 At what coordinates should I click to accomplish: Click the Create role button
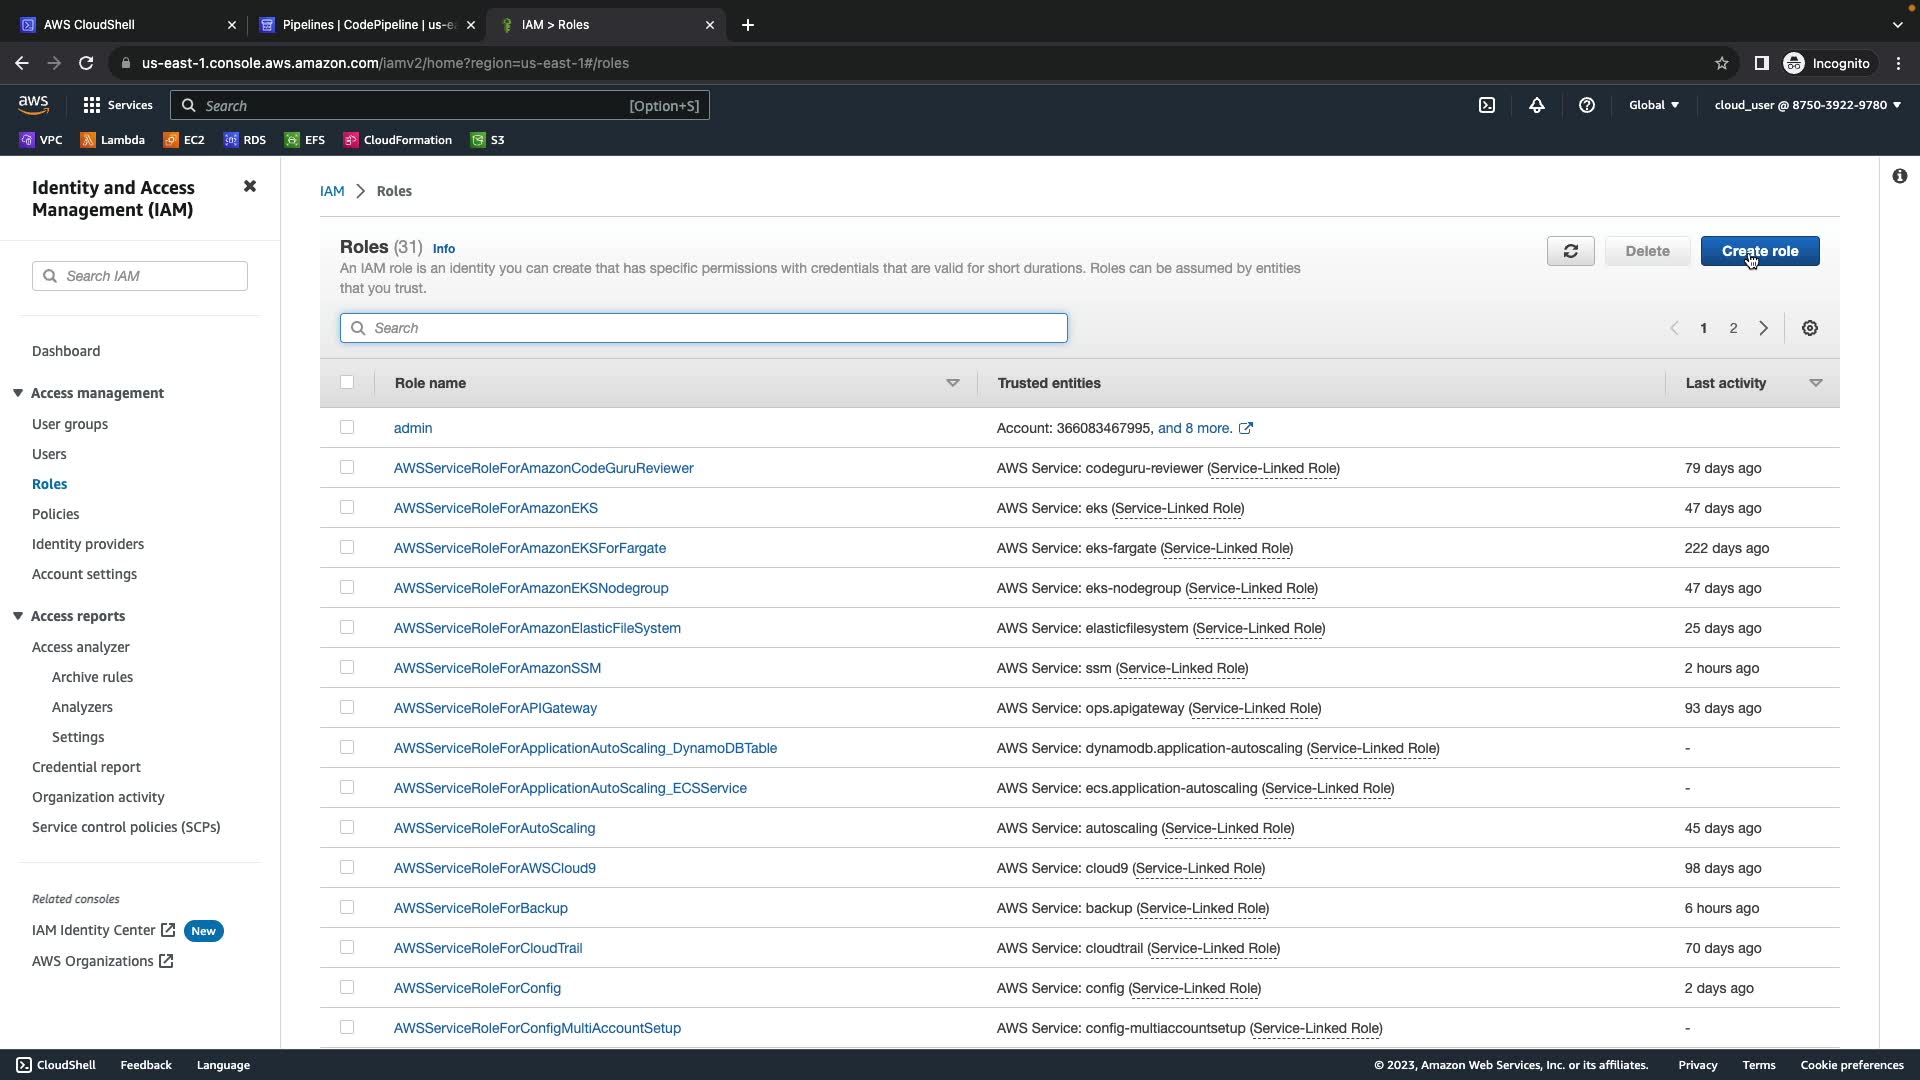1759,251
